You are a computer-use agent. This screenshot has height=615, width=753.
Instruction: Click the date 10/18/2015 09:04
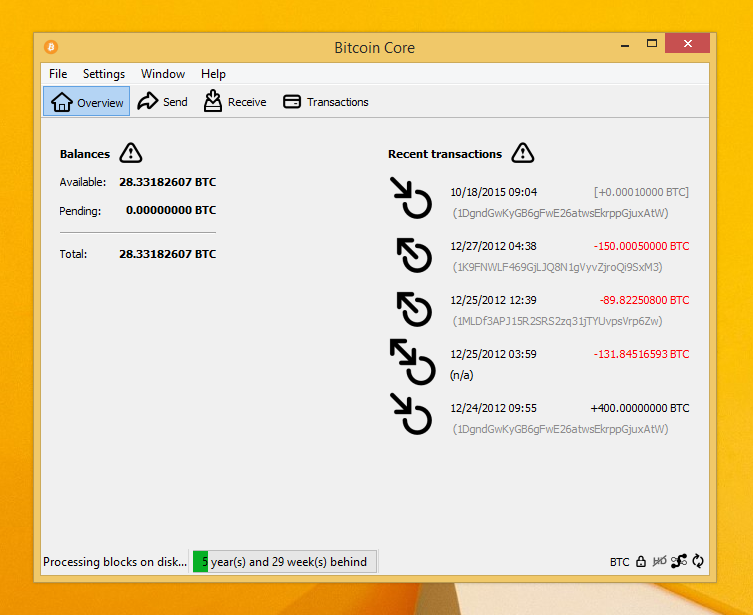point(494,193)
